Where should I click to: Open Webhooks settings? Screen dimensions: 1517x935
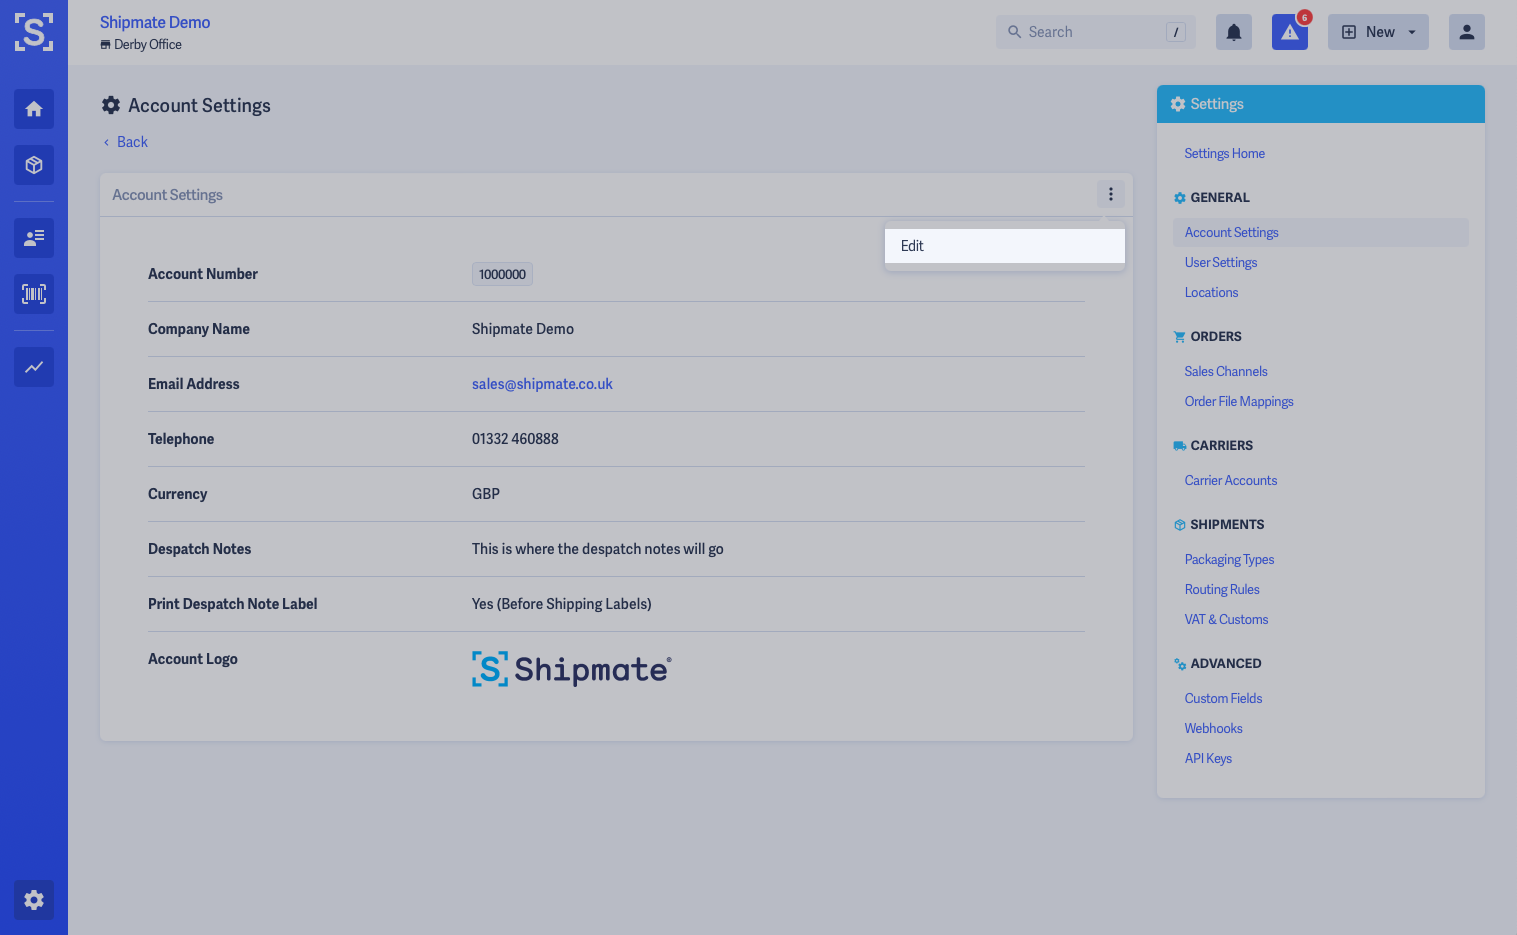[1214, 728]
